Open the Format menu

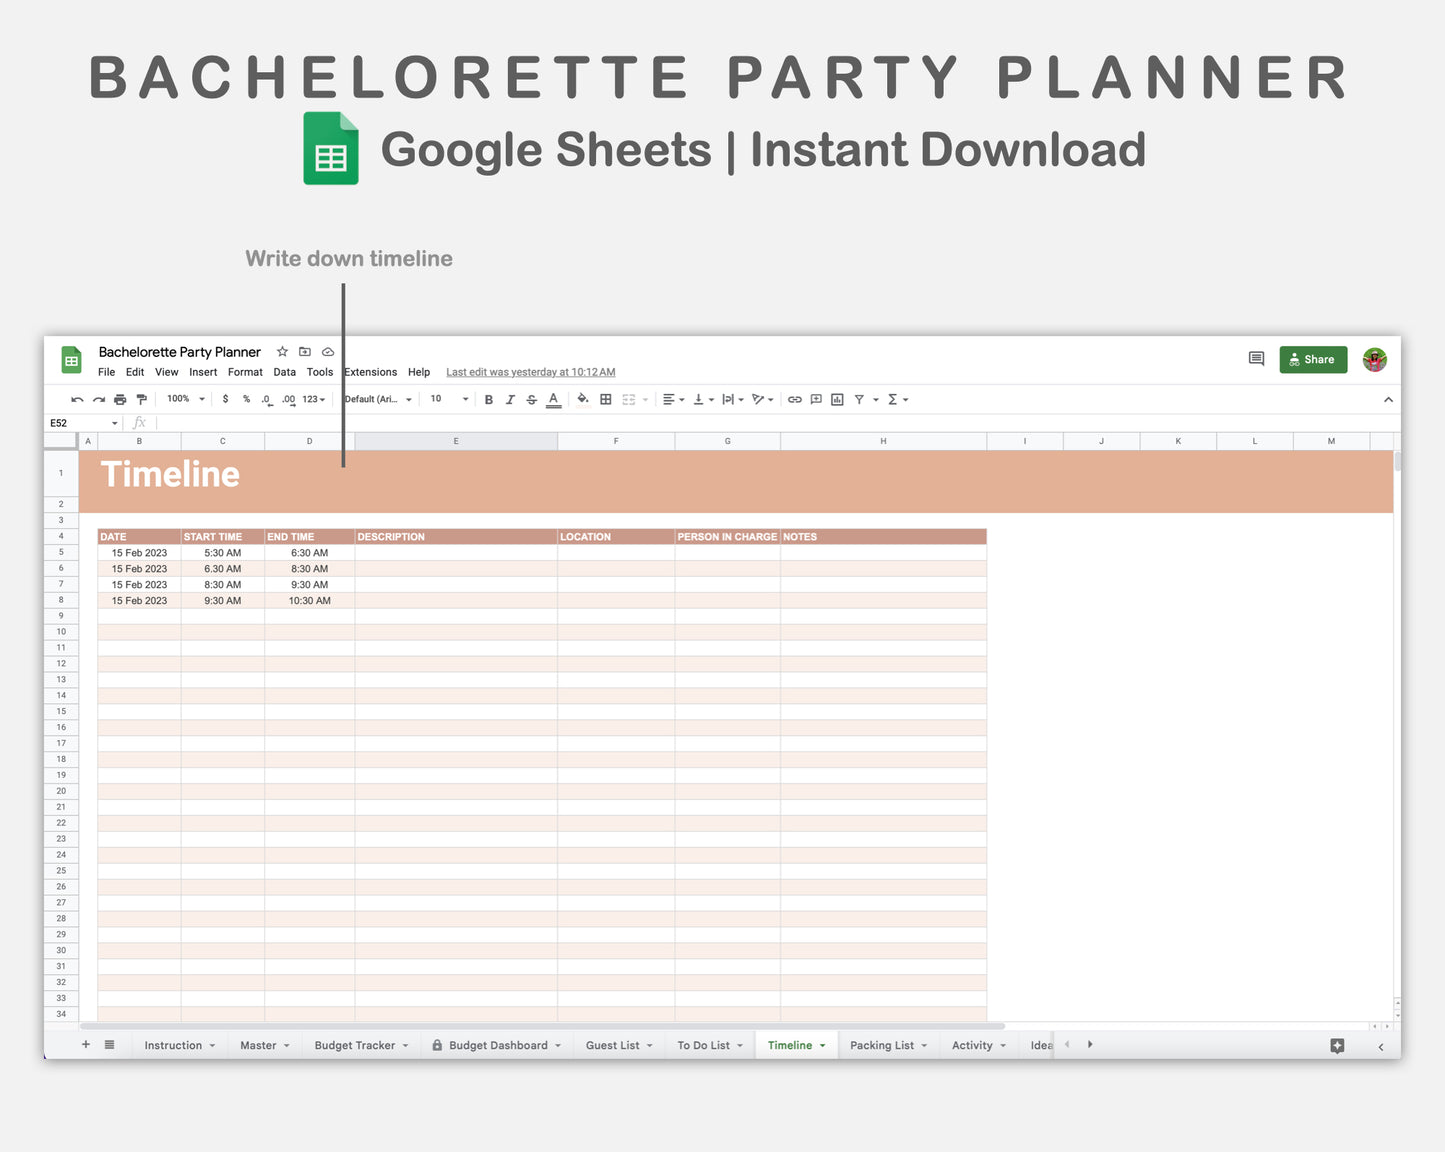244,372
